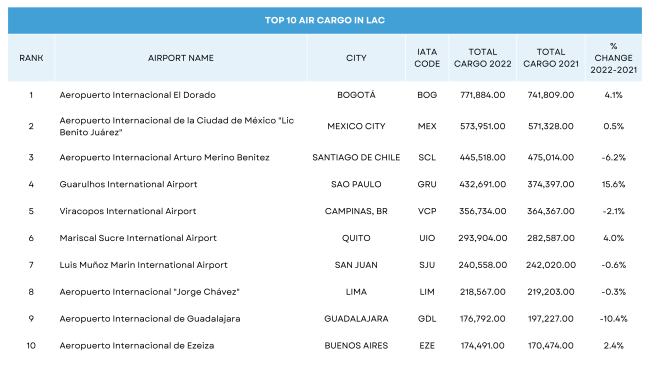Select Luis Muñoz Marin International Airport row
This screenshot has height=366, width=650.
[x=325, y=265]
